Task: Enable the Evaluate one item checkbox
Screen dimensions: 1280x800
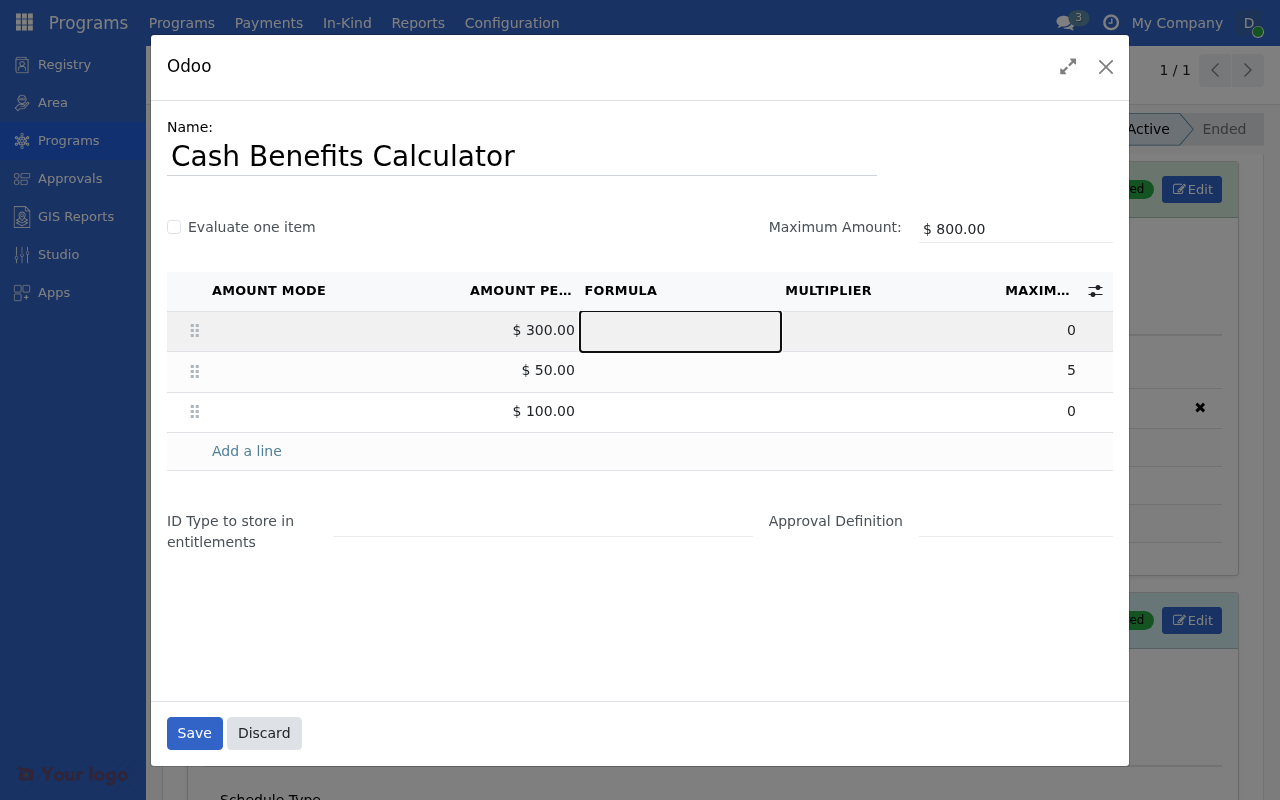Action: tap(174, 227)
